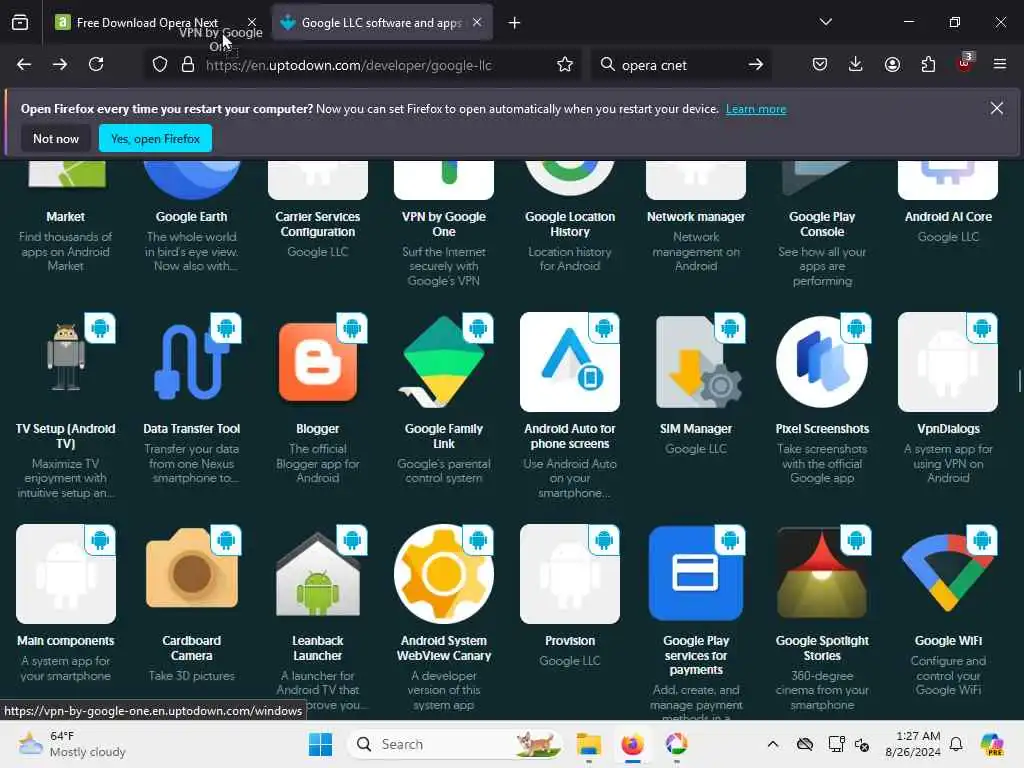Click the taskbar Search box
This screenshot has width=1024, height=768.
[455, 744]
